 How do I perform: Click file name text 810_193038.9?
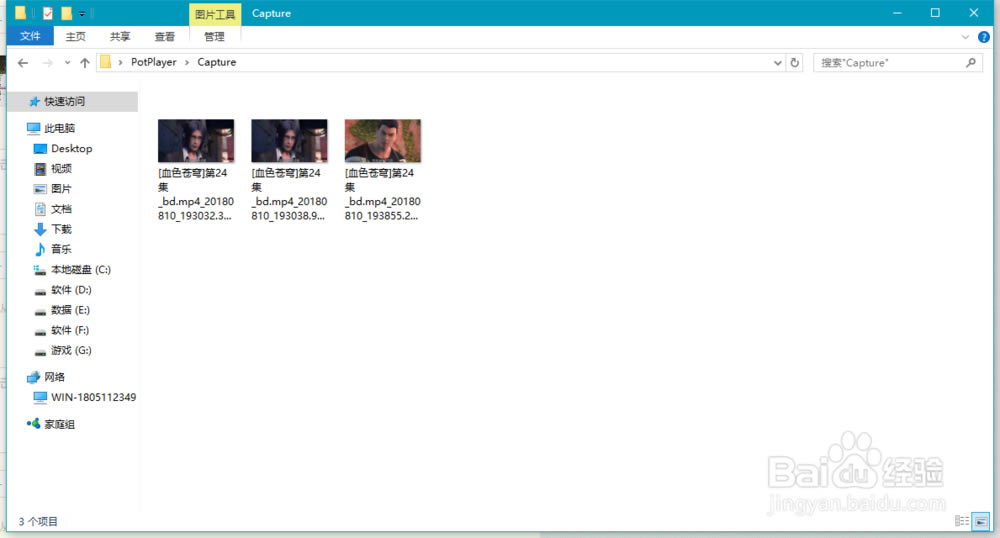pyautogui.click(x=288, y=216)
